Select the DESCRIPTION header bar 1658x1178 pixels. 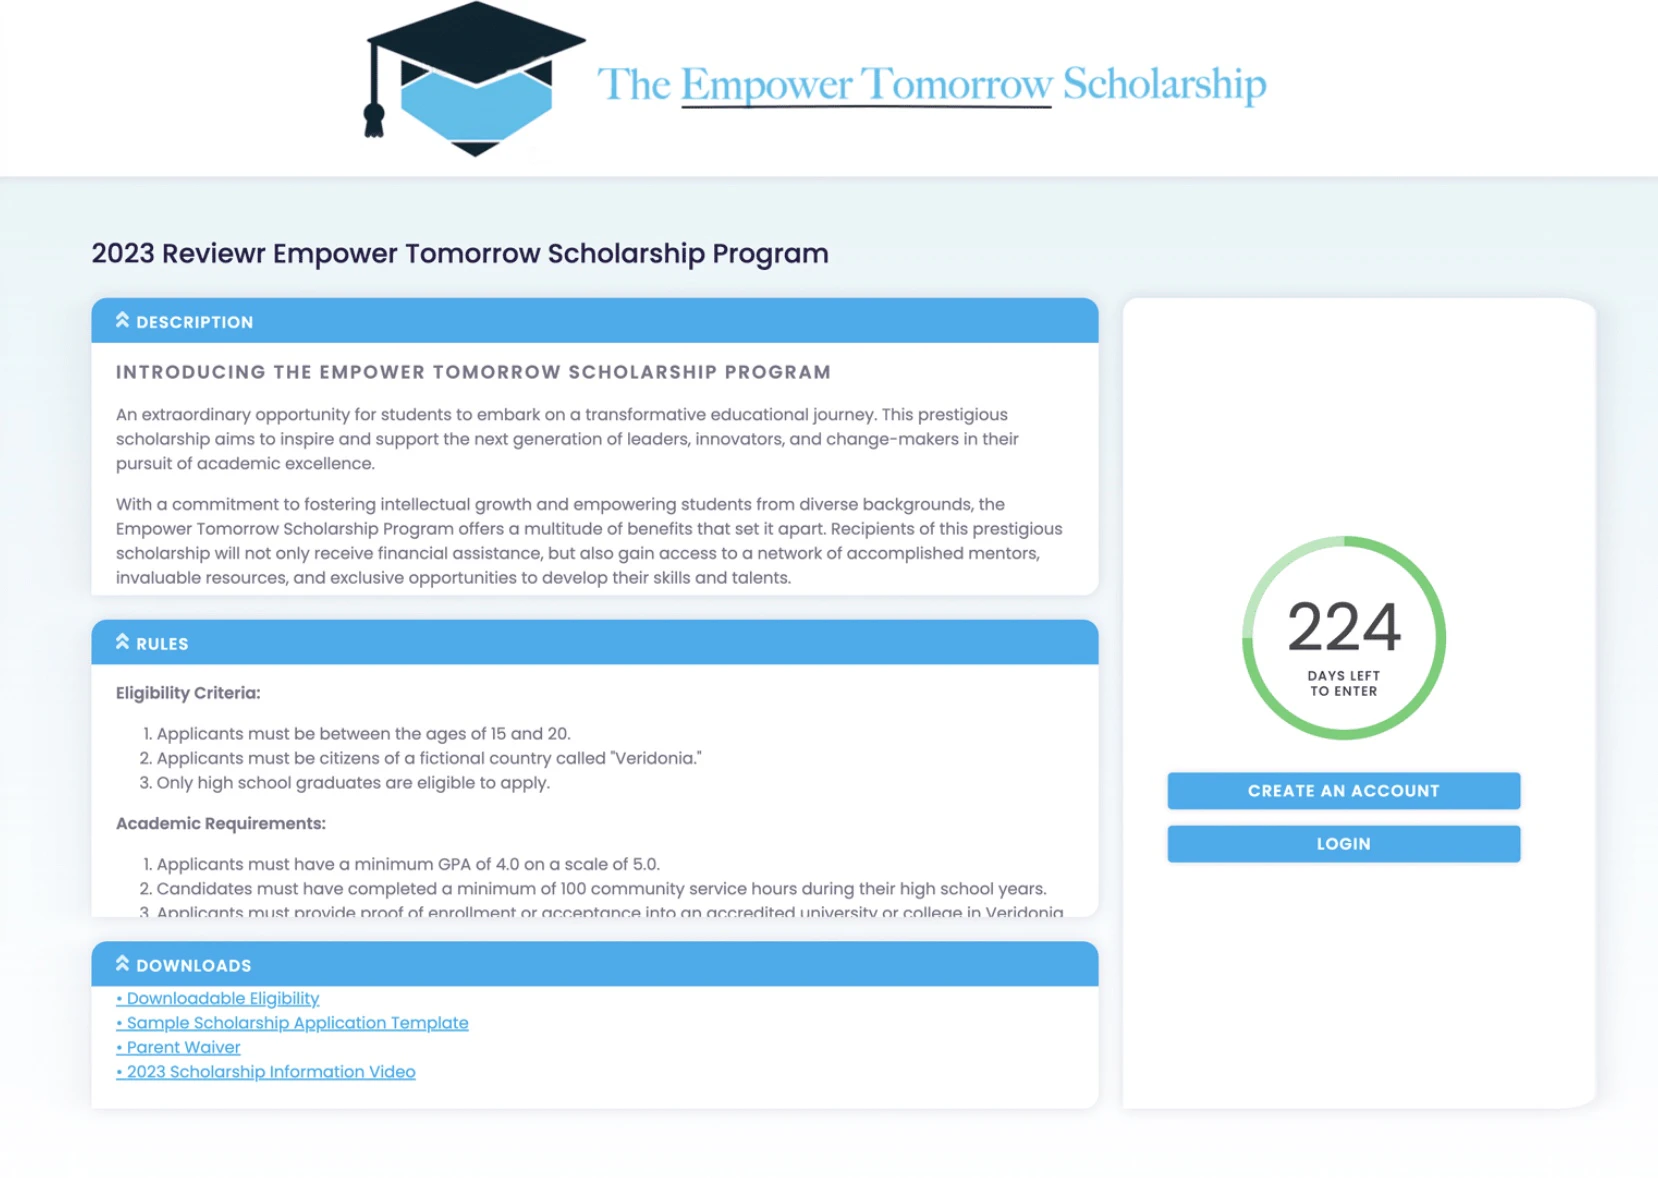(x=595, y=321)
